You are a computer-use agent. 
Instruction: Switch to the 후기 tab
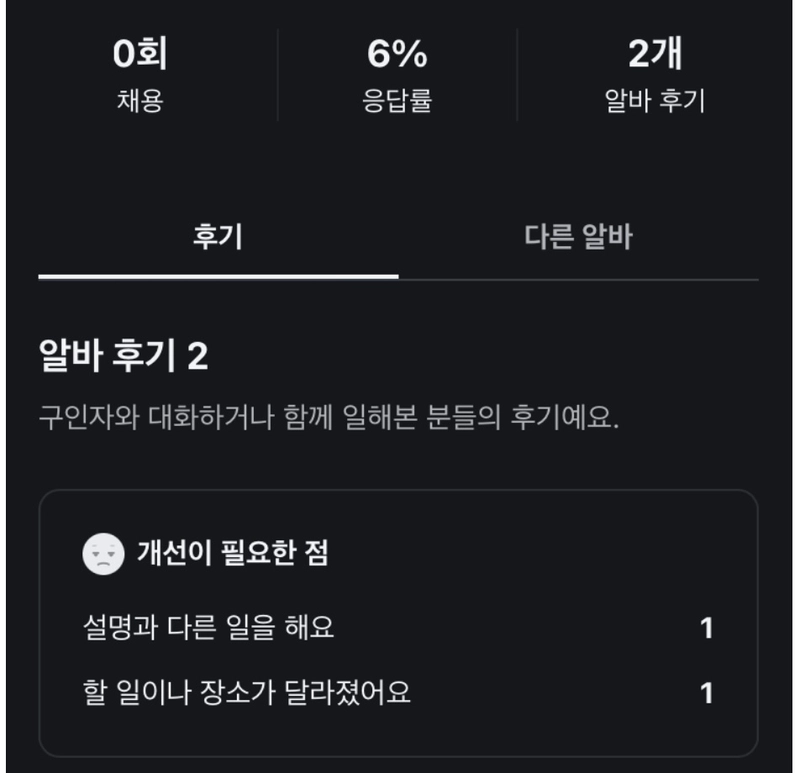pyautogui.click(x=218, y=237)
